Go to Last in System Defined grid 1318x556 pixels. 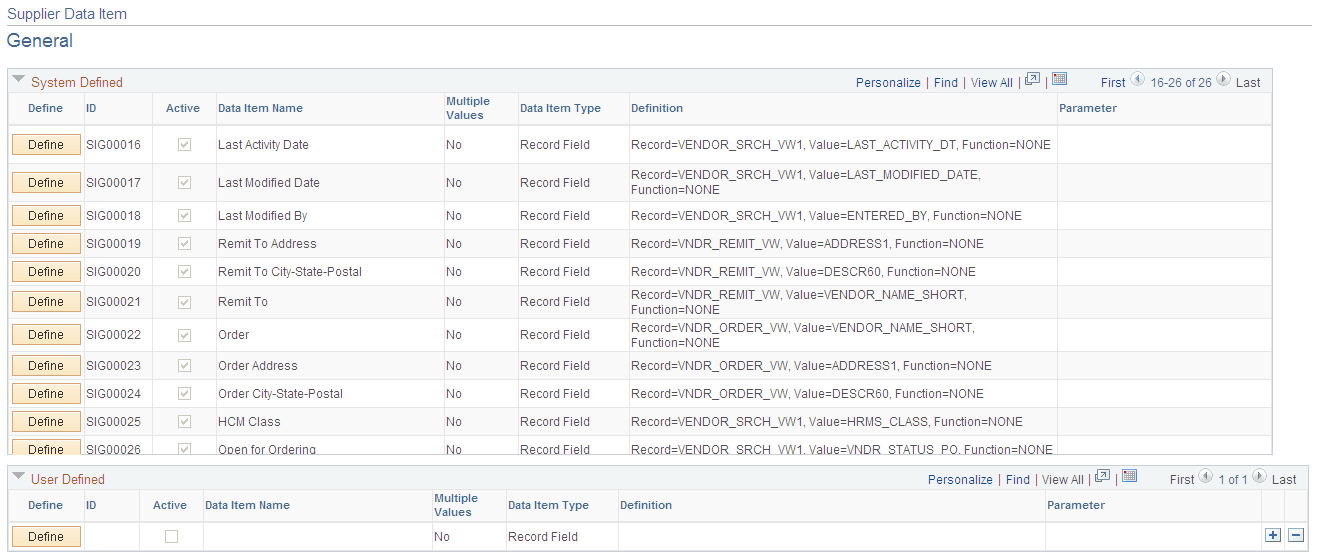coord(1248,83)
